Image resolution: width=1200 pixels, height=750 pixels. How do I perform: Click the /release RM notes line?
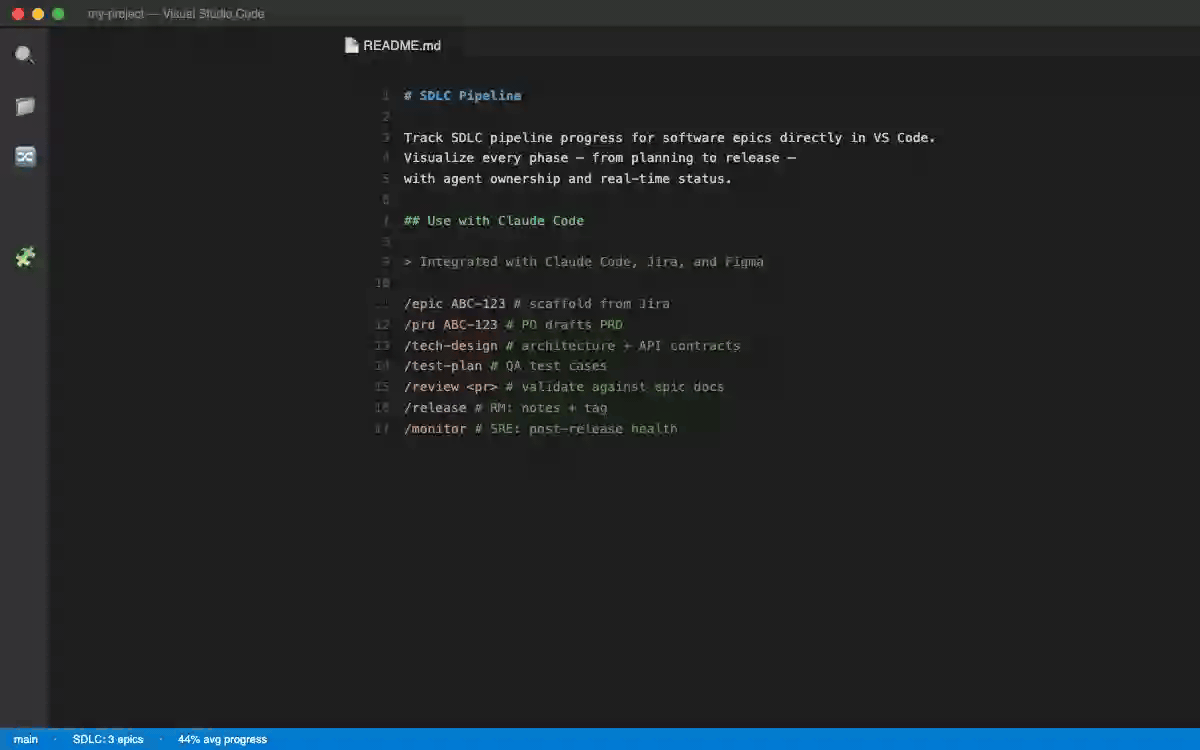[x=505, y=407]
